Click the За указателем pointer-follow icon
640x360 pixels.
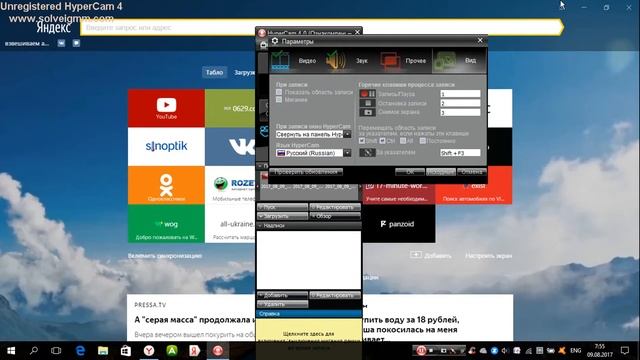point(367,152)
